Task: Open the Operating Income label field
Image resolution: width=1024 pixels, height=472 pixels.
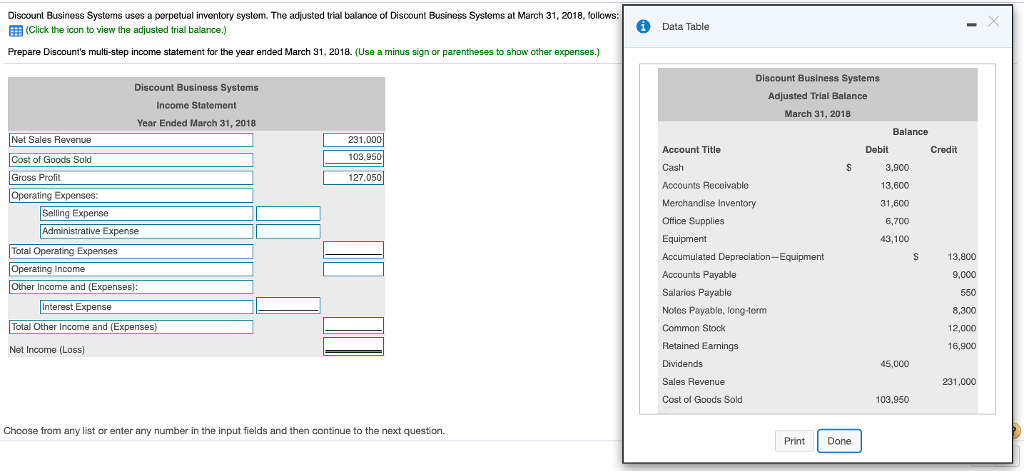Action: pos(131,269)
